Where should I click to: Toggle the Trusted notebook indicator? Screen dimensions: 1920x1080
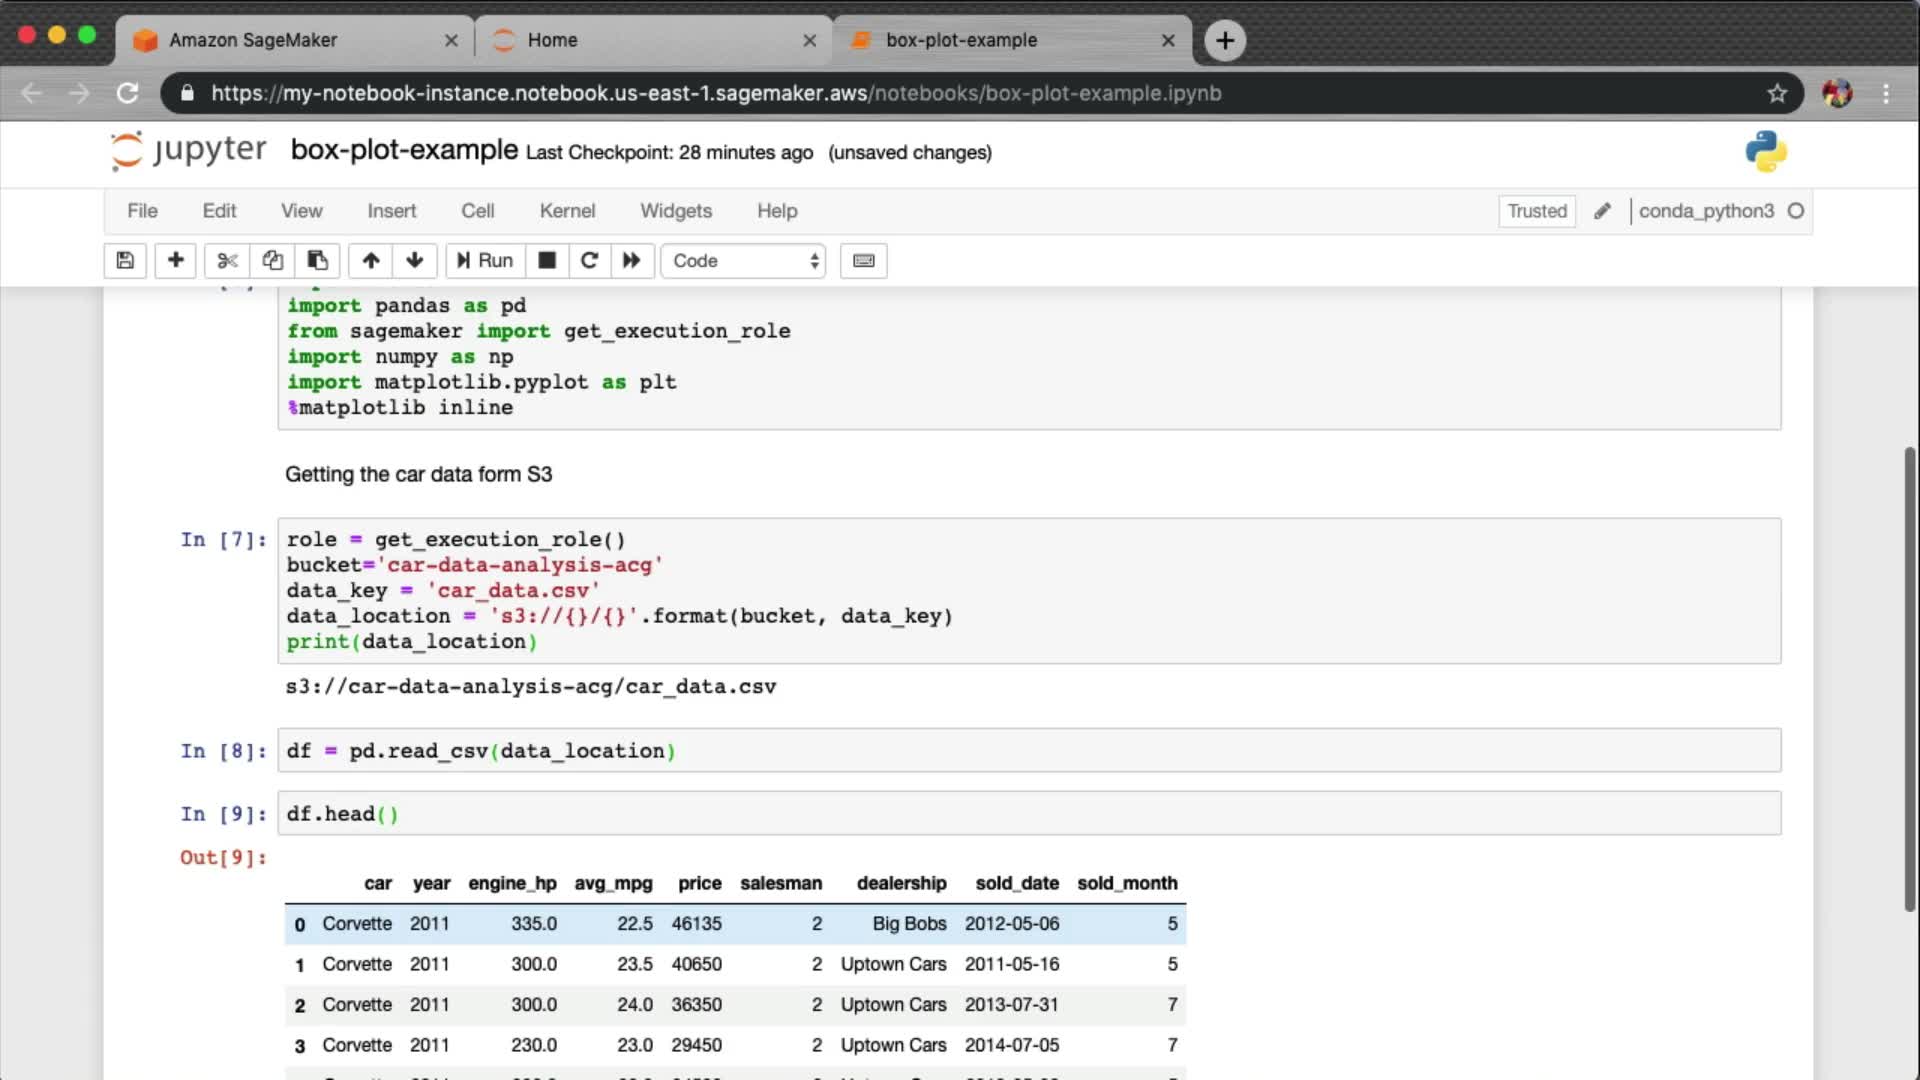(1537, 211)
